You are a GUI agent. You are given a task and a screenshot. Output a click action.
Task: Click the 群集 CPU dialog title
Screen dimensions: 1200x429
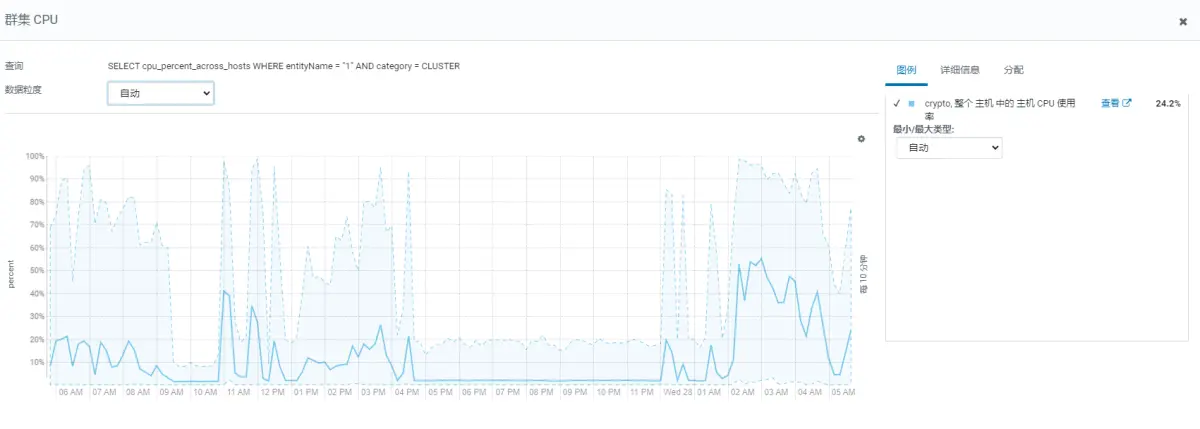[32, 20]
